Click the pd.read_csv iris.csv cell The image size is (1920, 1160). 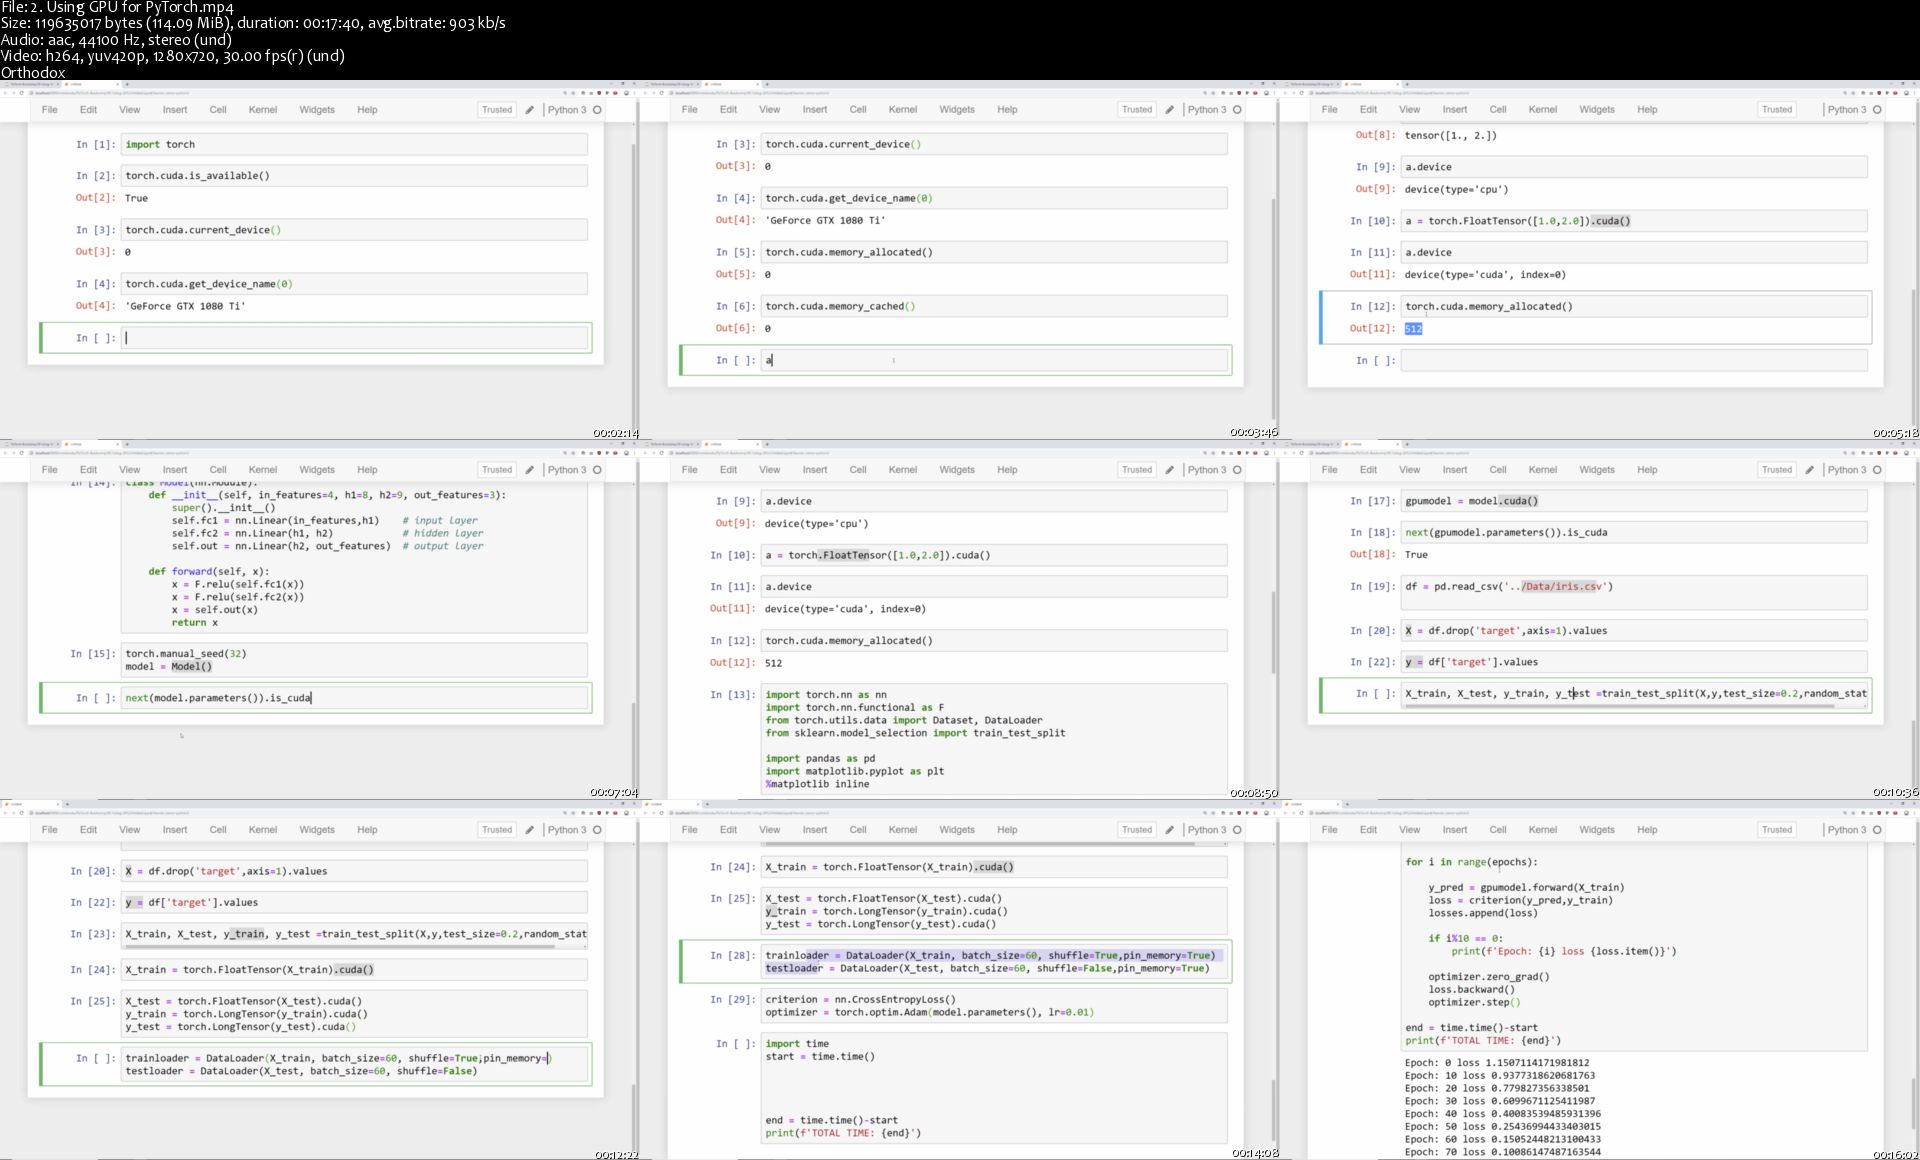(x=1634, y=592)
